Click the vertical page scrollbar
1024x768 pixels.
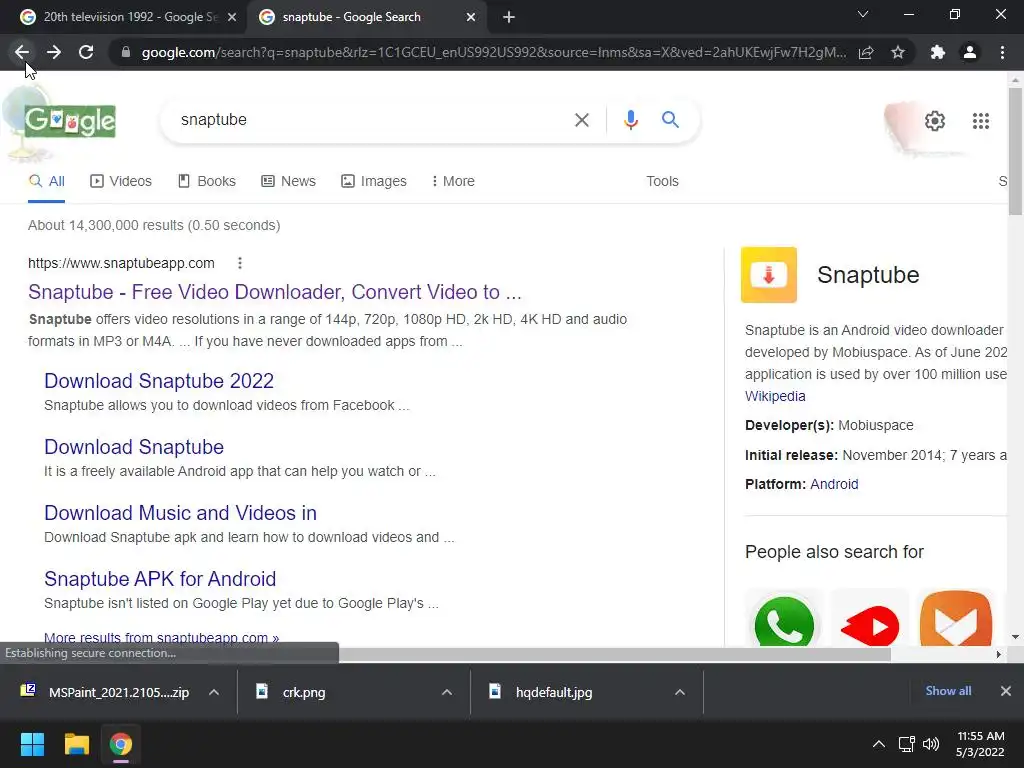(1015, 150)
